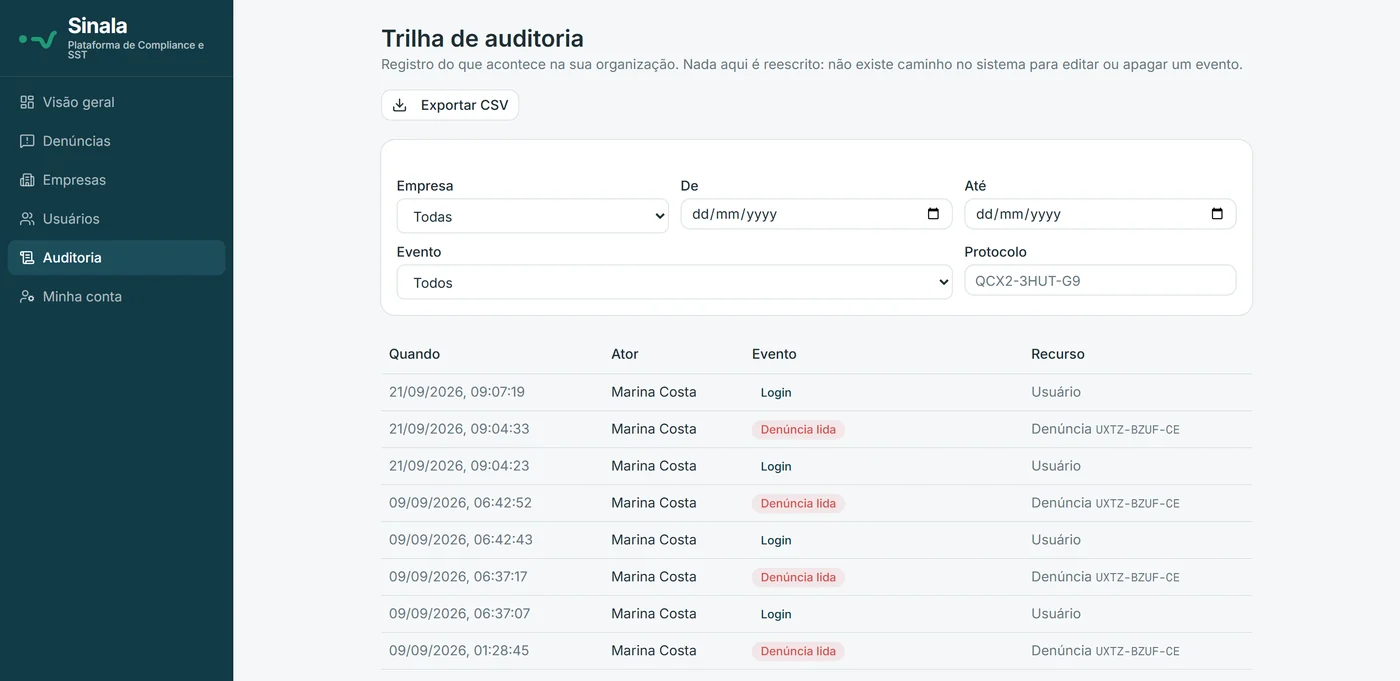Click Denúncia lida badge in 06:37:17 row
Image resolution: width=1400 pixels, height=681 pixels.
point(798,578)
